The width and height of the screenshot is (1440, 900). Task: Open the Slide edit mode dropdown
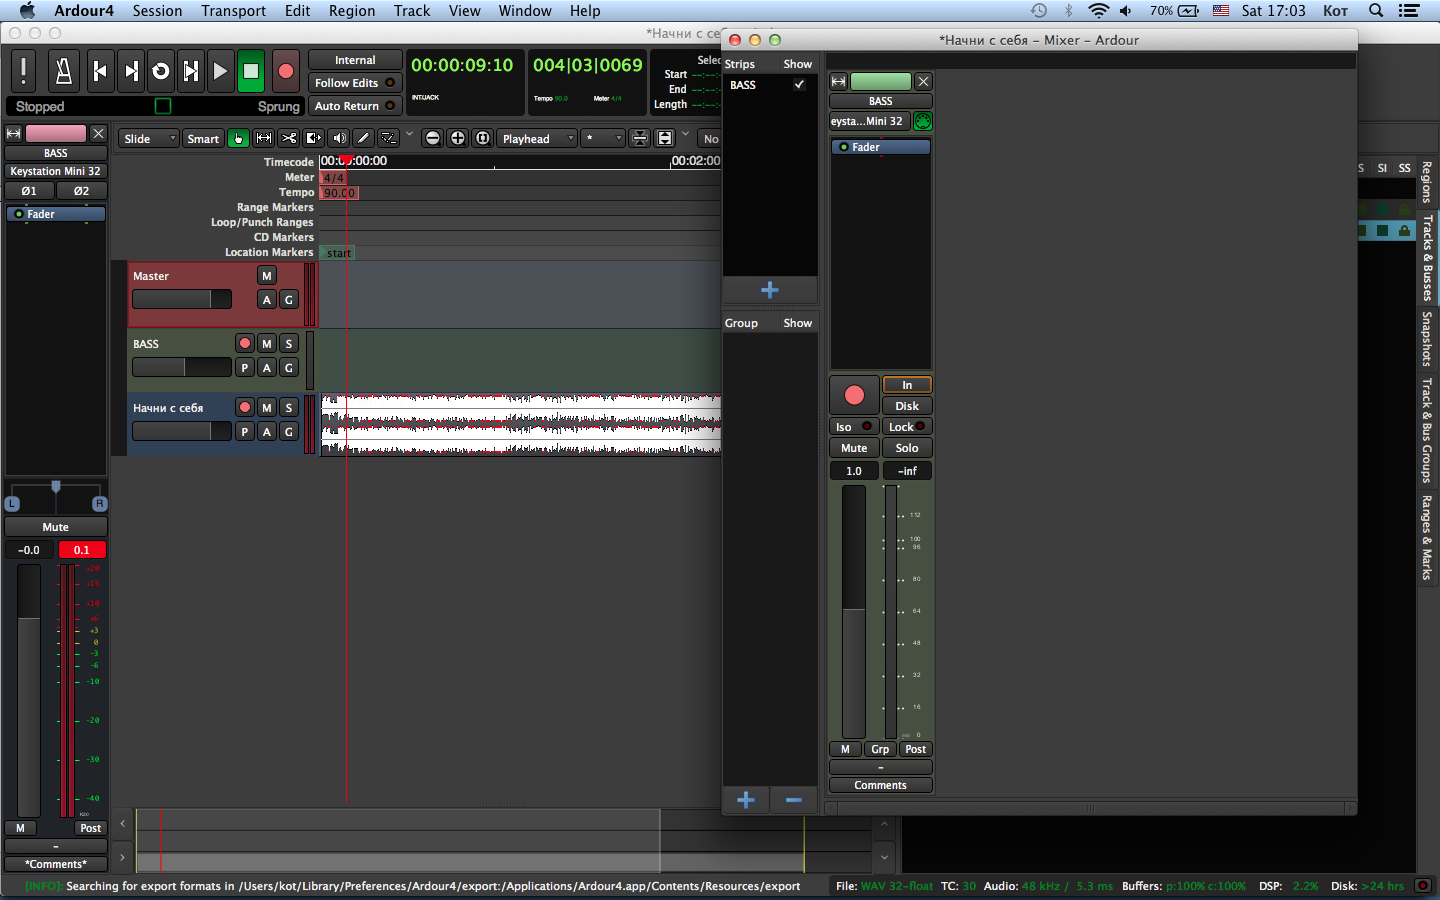(148, 138)
